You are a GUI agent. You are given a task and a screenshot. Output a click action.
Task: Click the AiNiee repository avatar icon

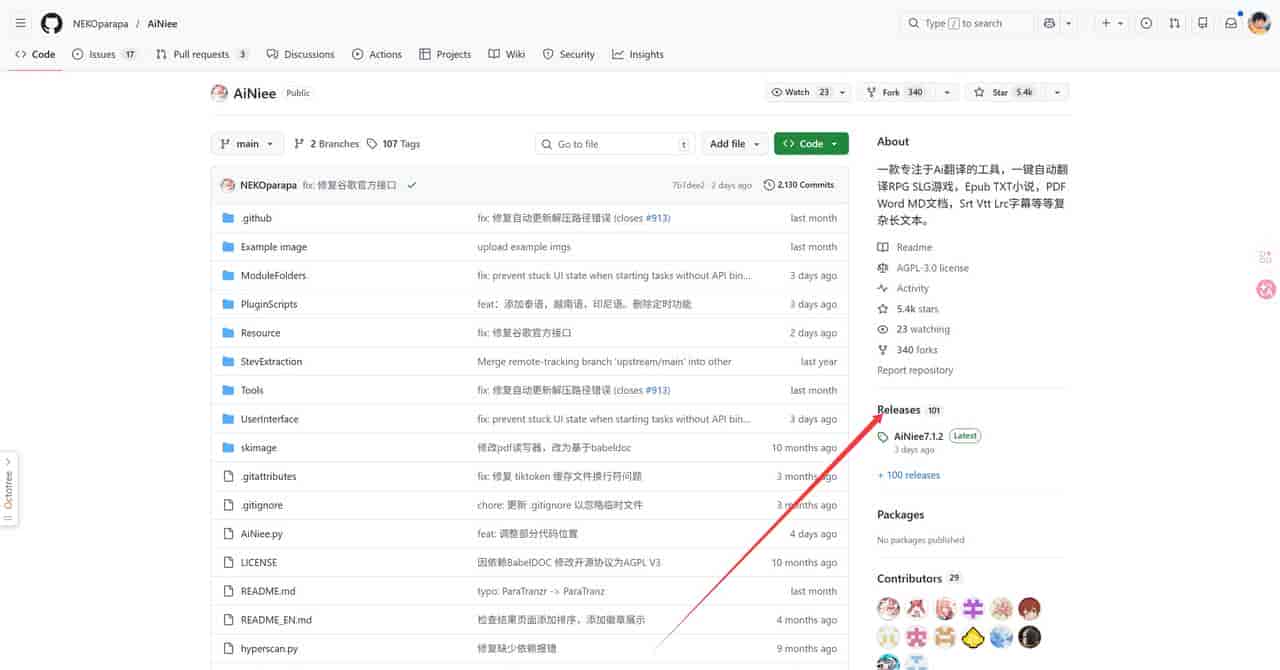(219, 93)
